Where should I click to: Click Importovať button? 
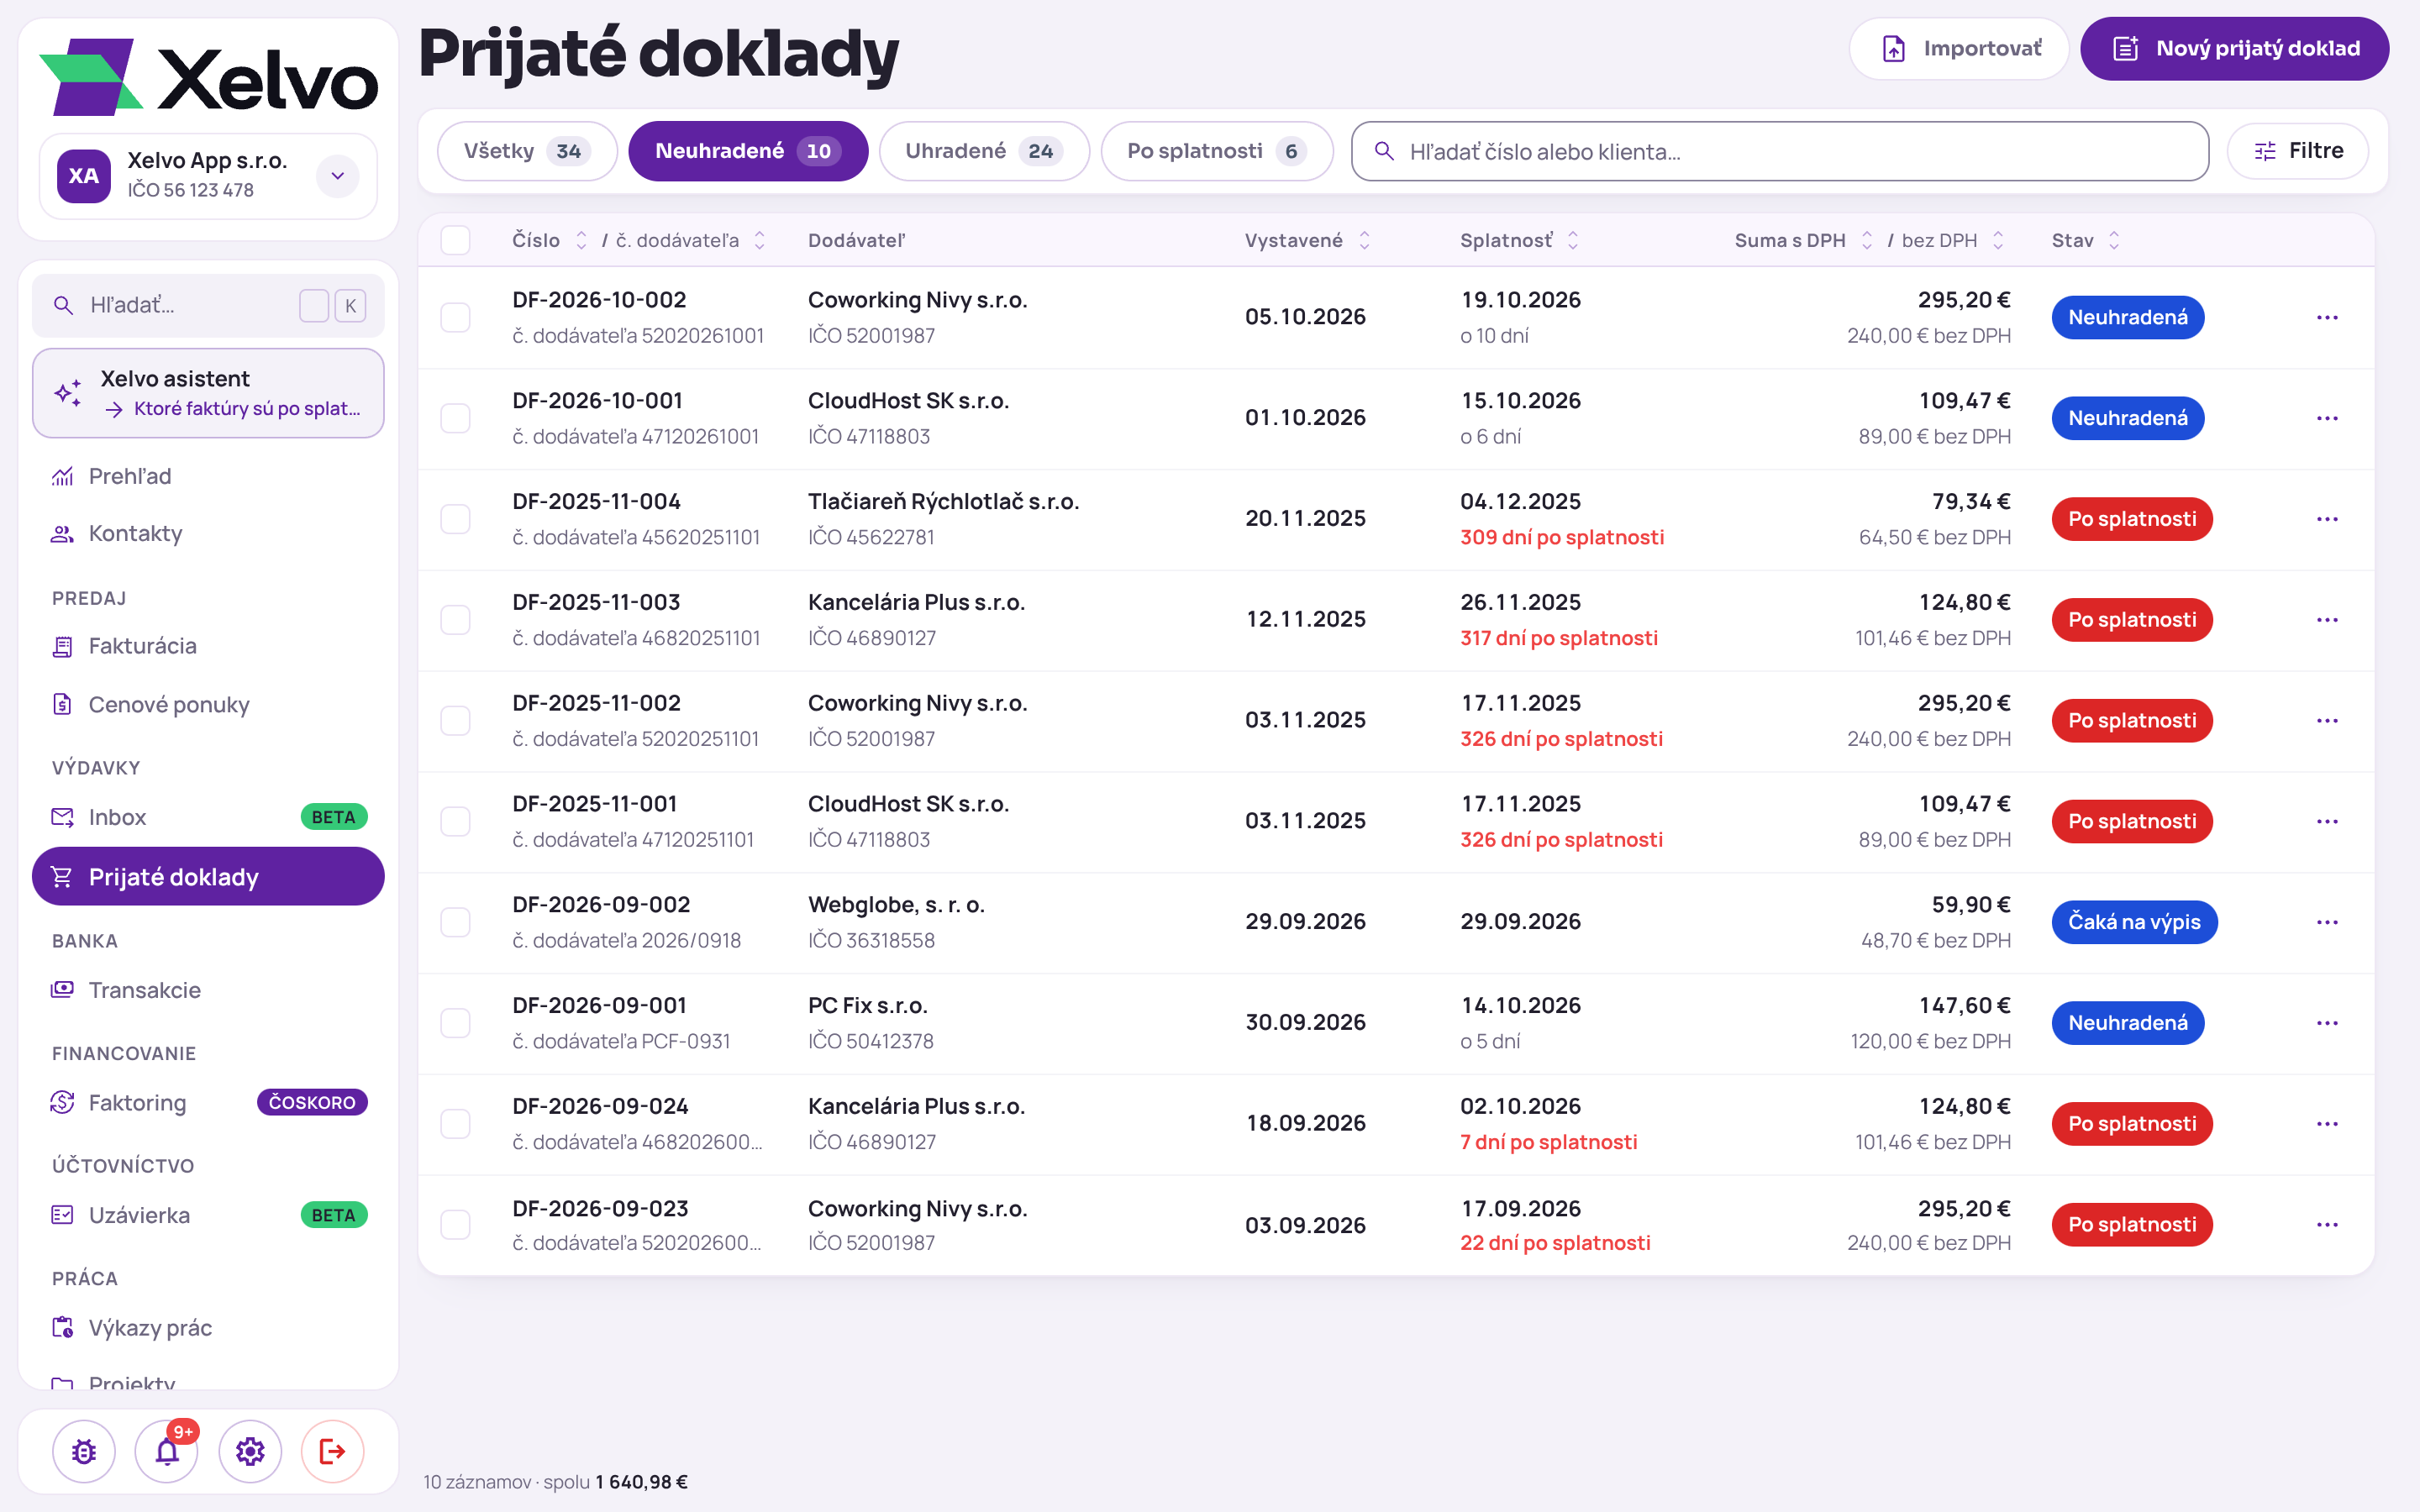pyautogui.click(x=1959, y=49)
